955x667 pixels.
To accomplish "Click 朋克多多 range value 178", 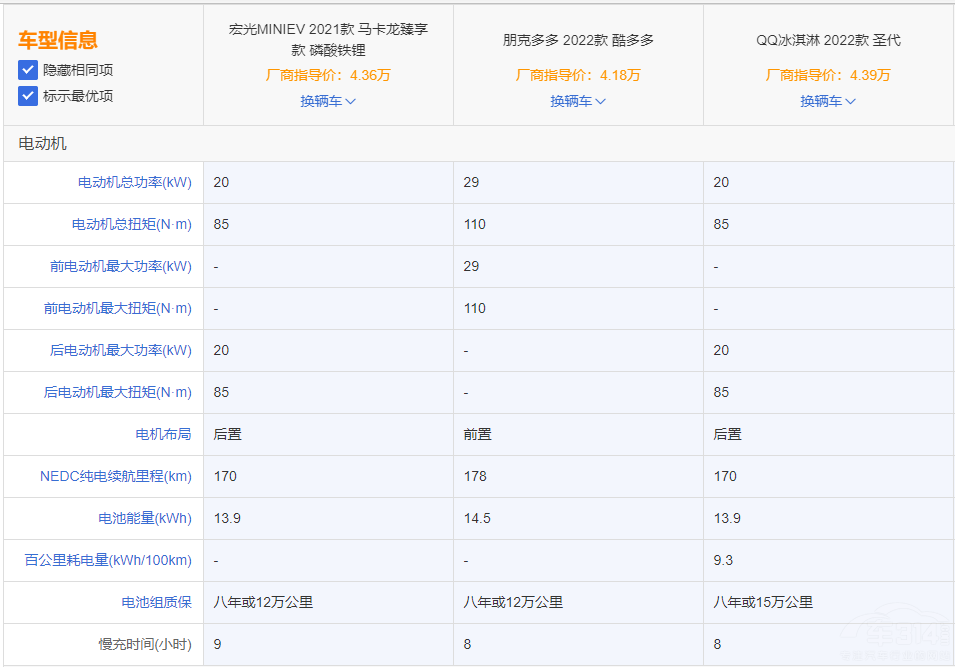I will [x=475, y=476].
